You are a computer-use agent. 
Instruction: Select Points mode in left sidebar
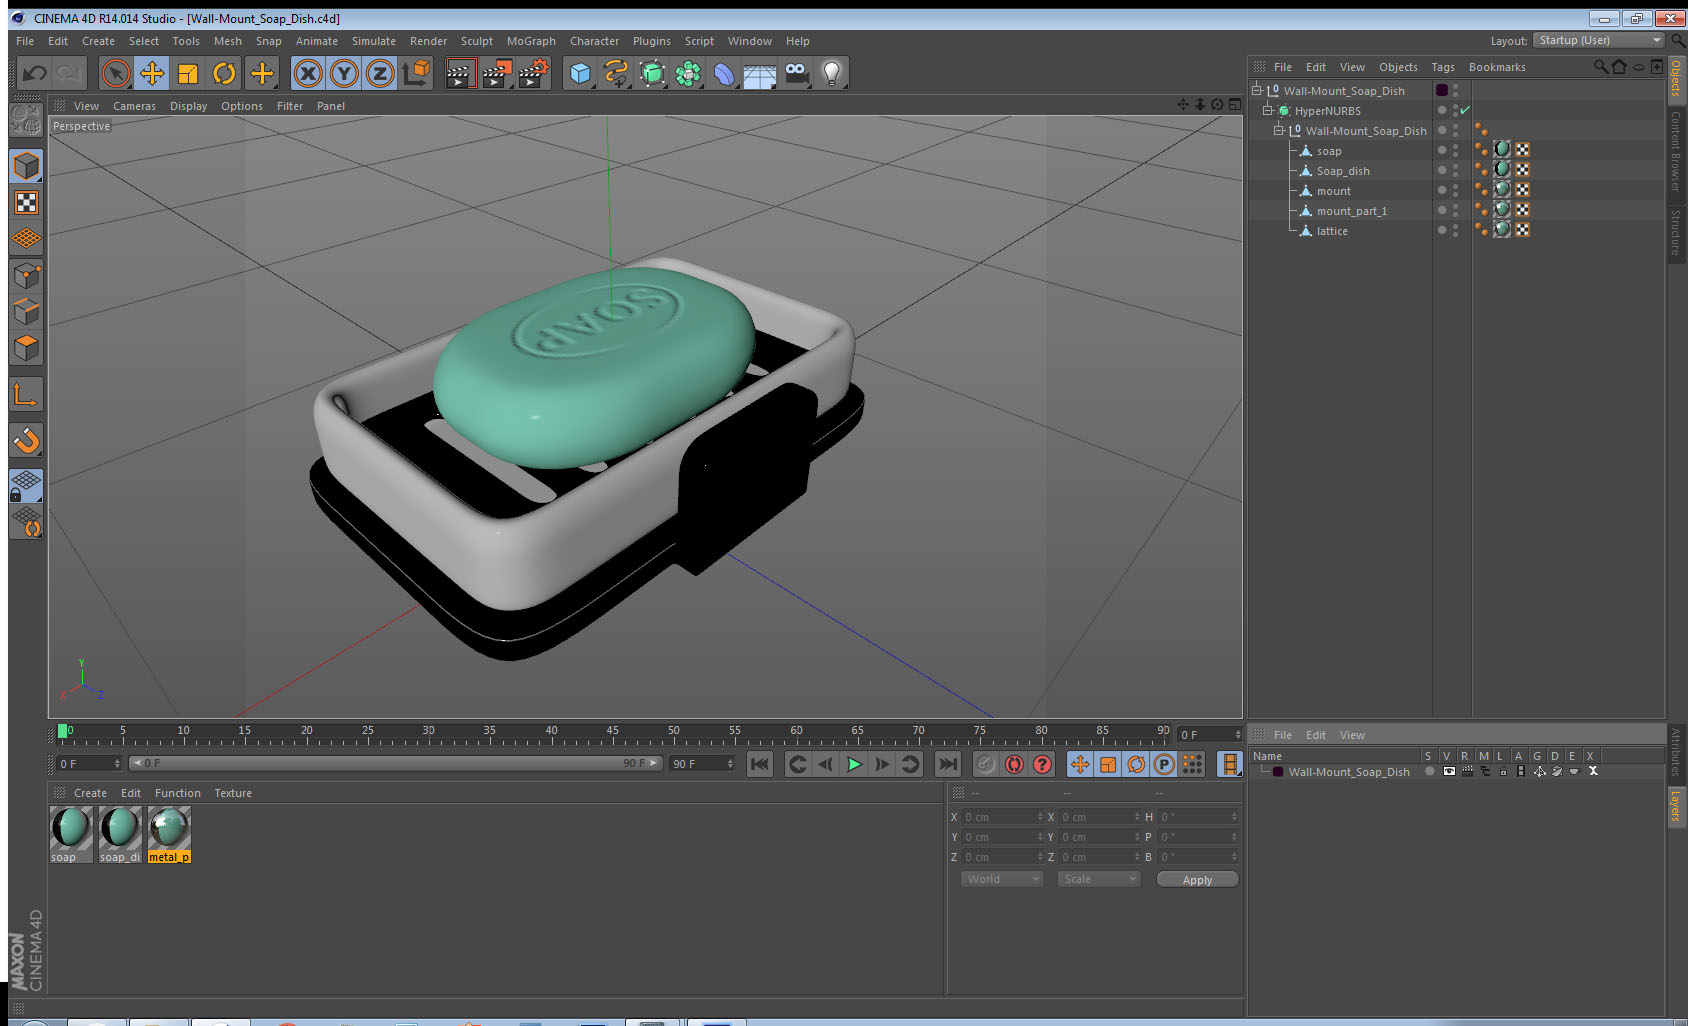pyautogui.click(x=26, y=275)
